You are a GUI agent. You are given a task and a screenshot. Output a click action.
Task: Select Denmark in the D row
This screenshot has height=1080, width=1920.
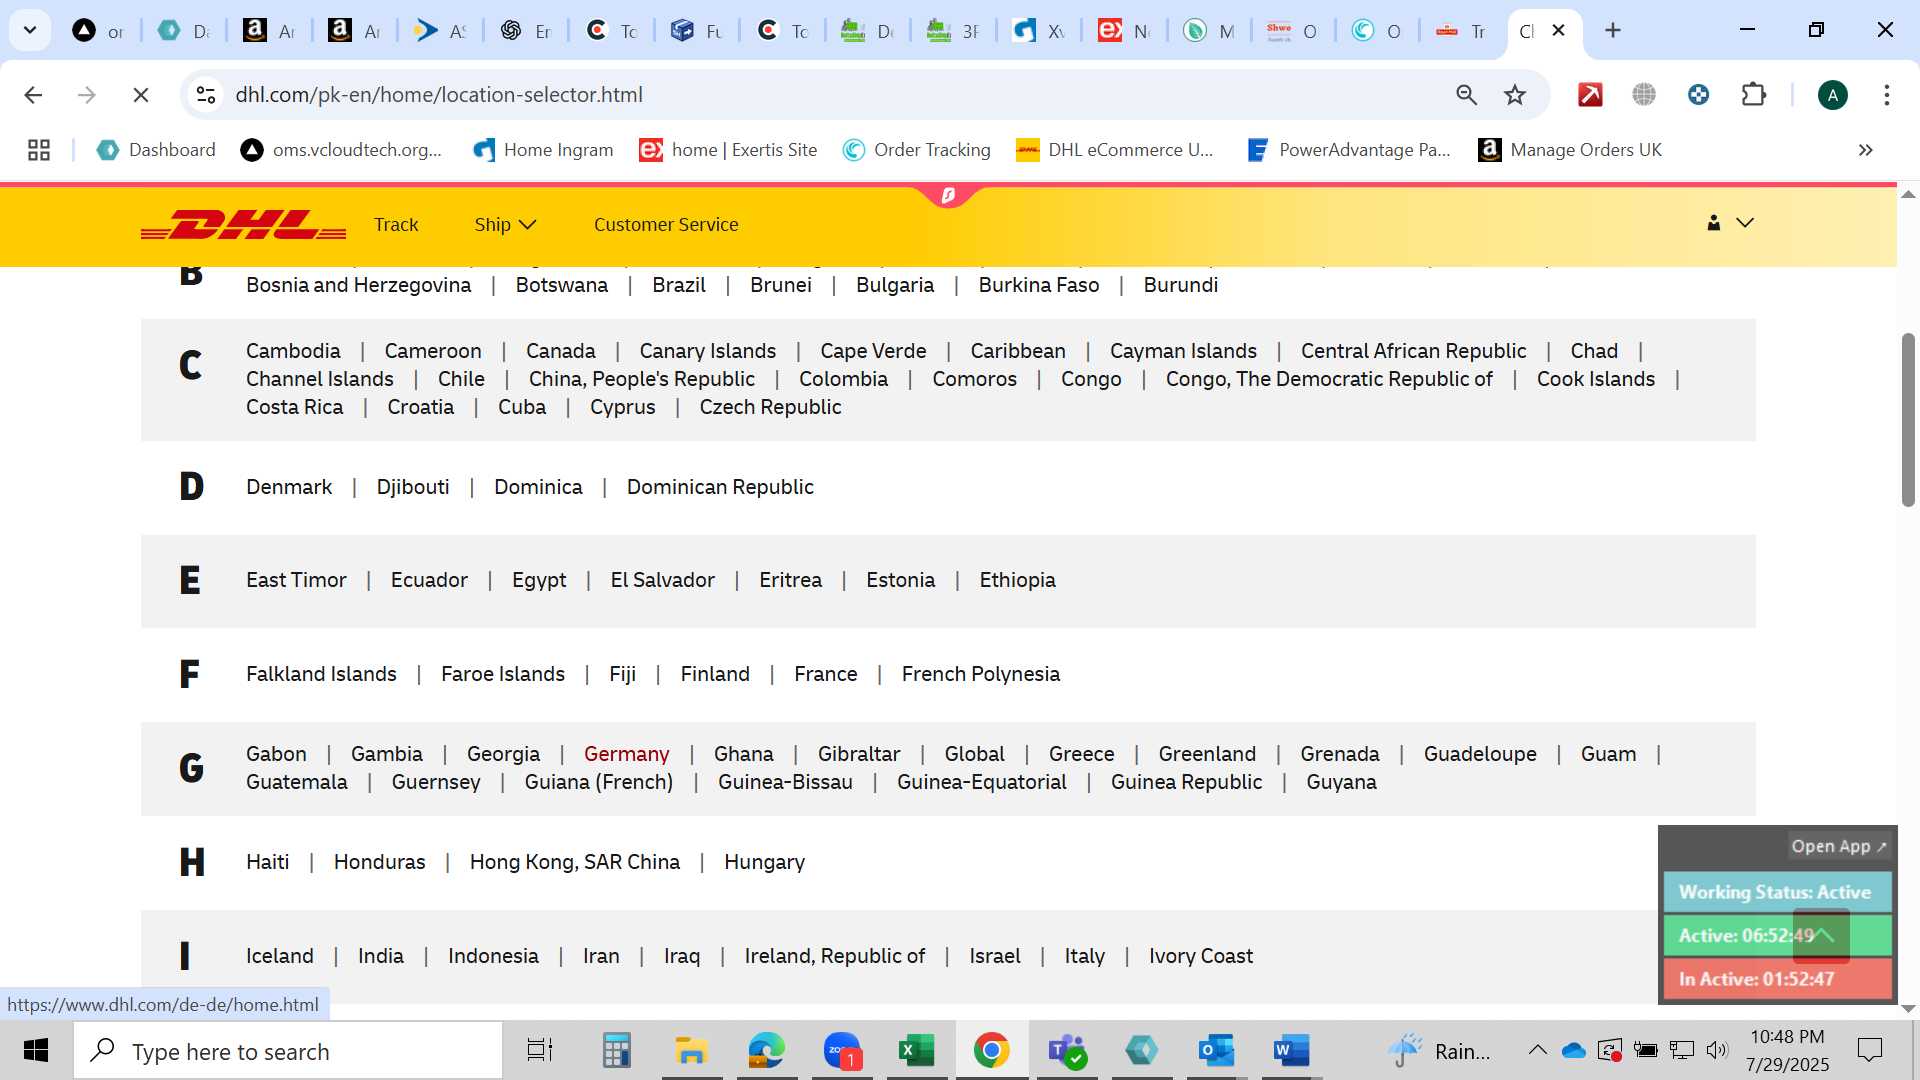pyautogui.click(x=289, y=487)
